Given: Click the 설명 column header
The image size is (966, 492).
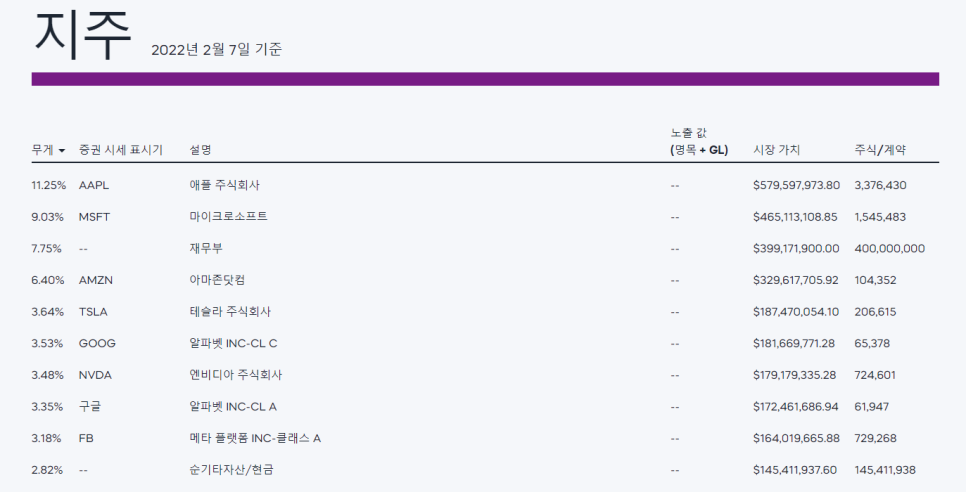Looking at the screenshot, I should point(200,150).
